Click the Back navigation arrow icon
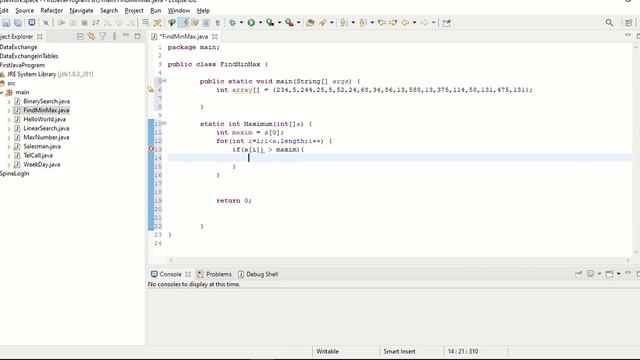Image resolution: width=640 pixels, height=360 pixels. pyautogui.click(x=406, y=23)
